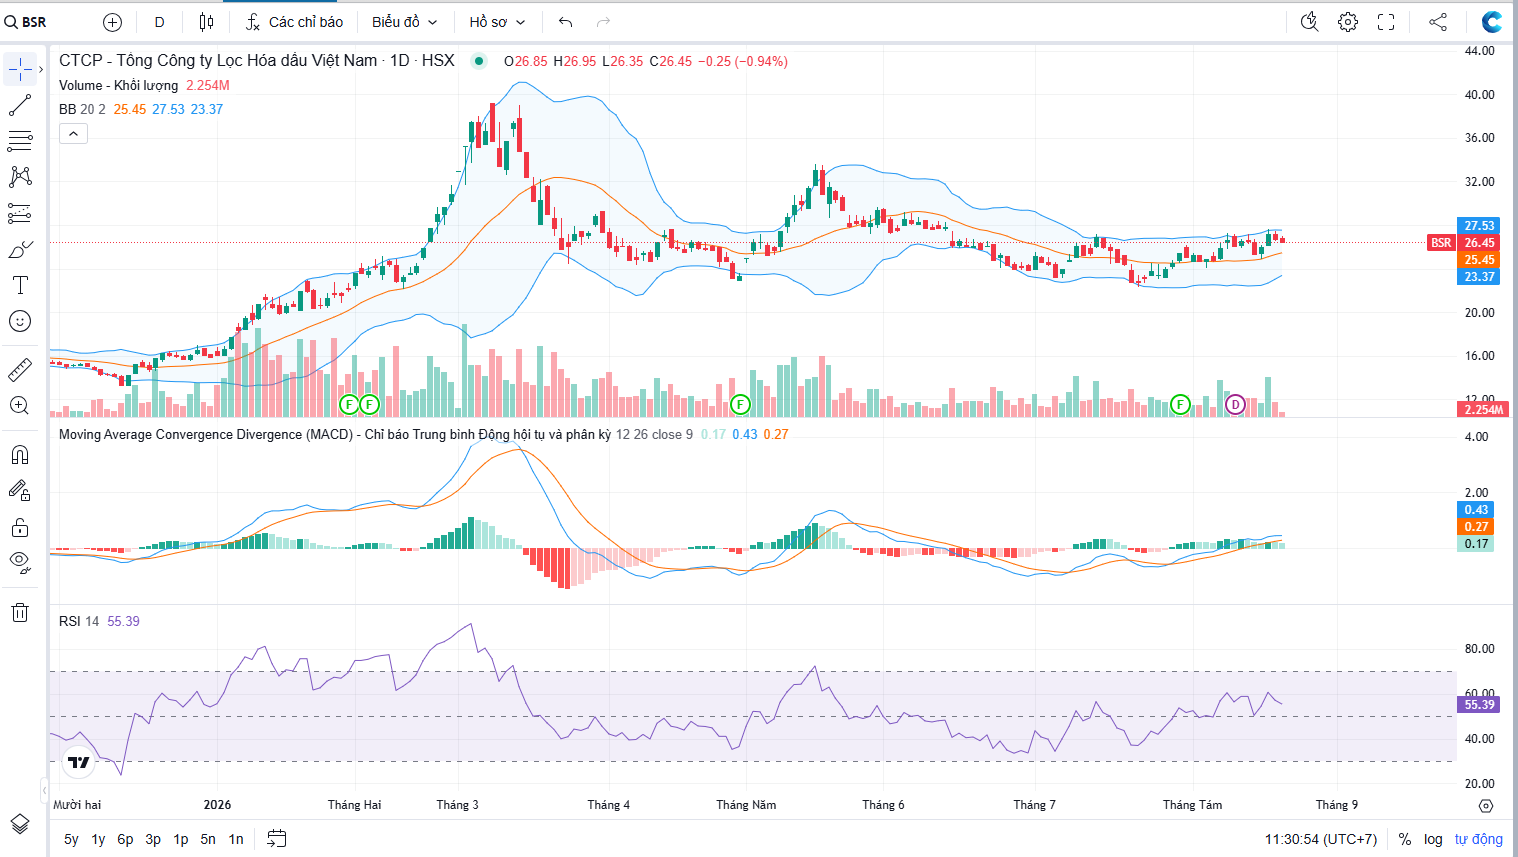Click upper Bollinger band label 27.53
The image size is (1518, 857).
tap(1480, 226)
